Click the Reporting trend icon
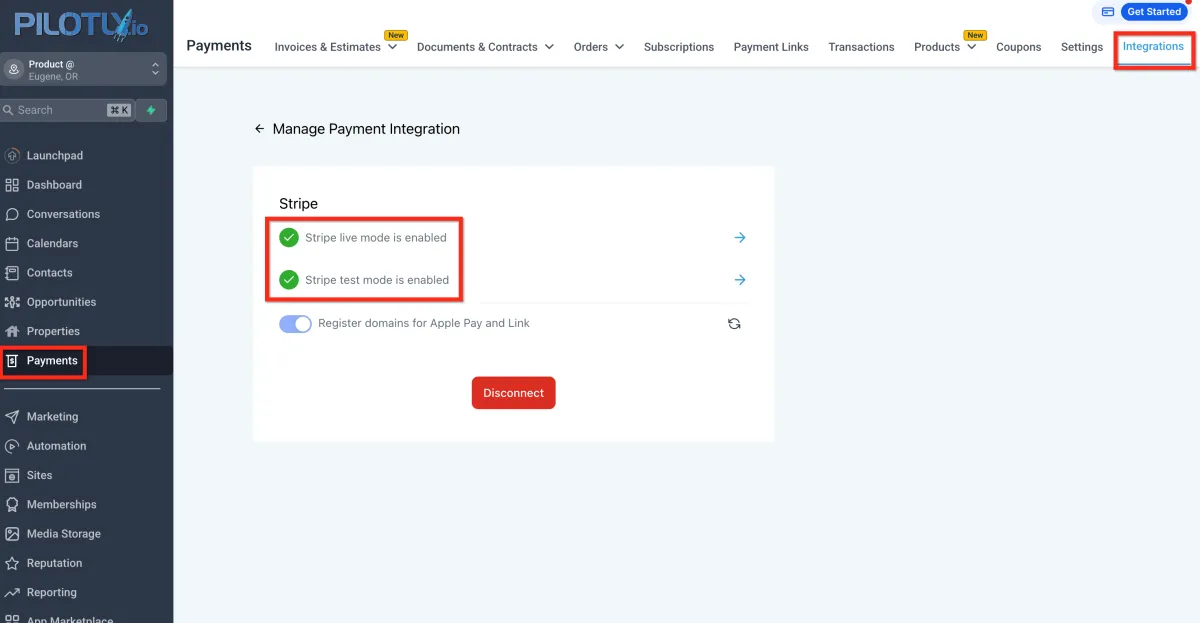Viewport: 1200px width, 623px height. 12,592
